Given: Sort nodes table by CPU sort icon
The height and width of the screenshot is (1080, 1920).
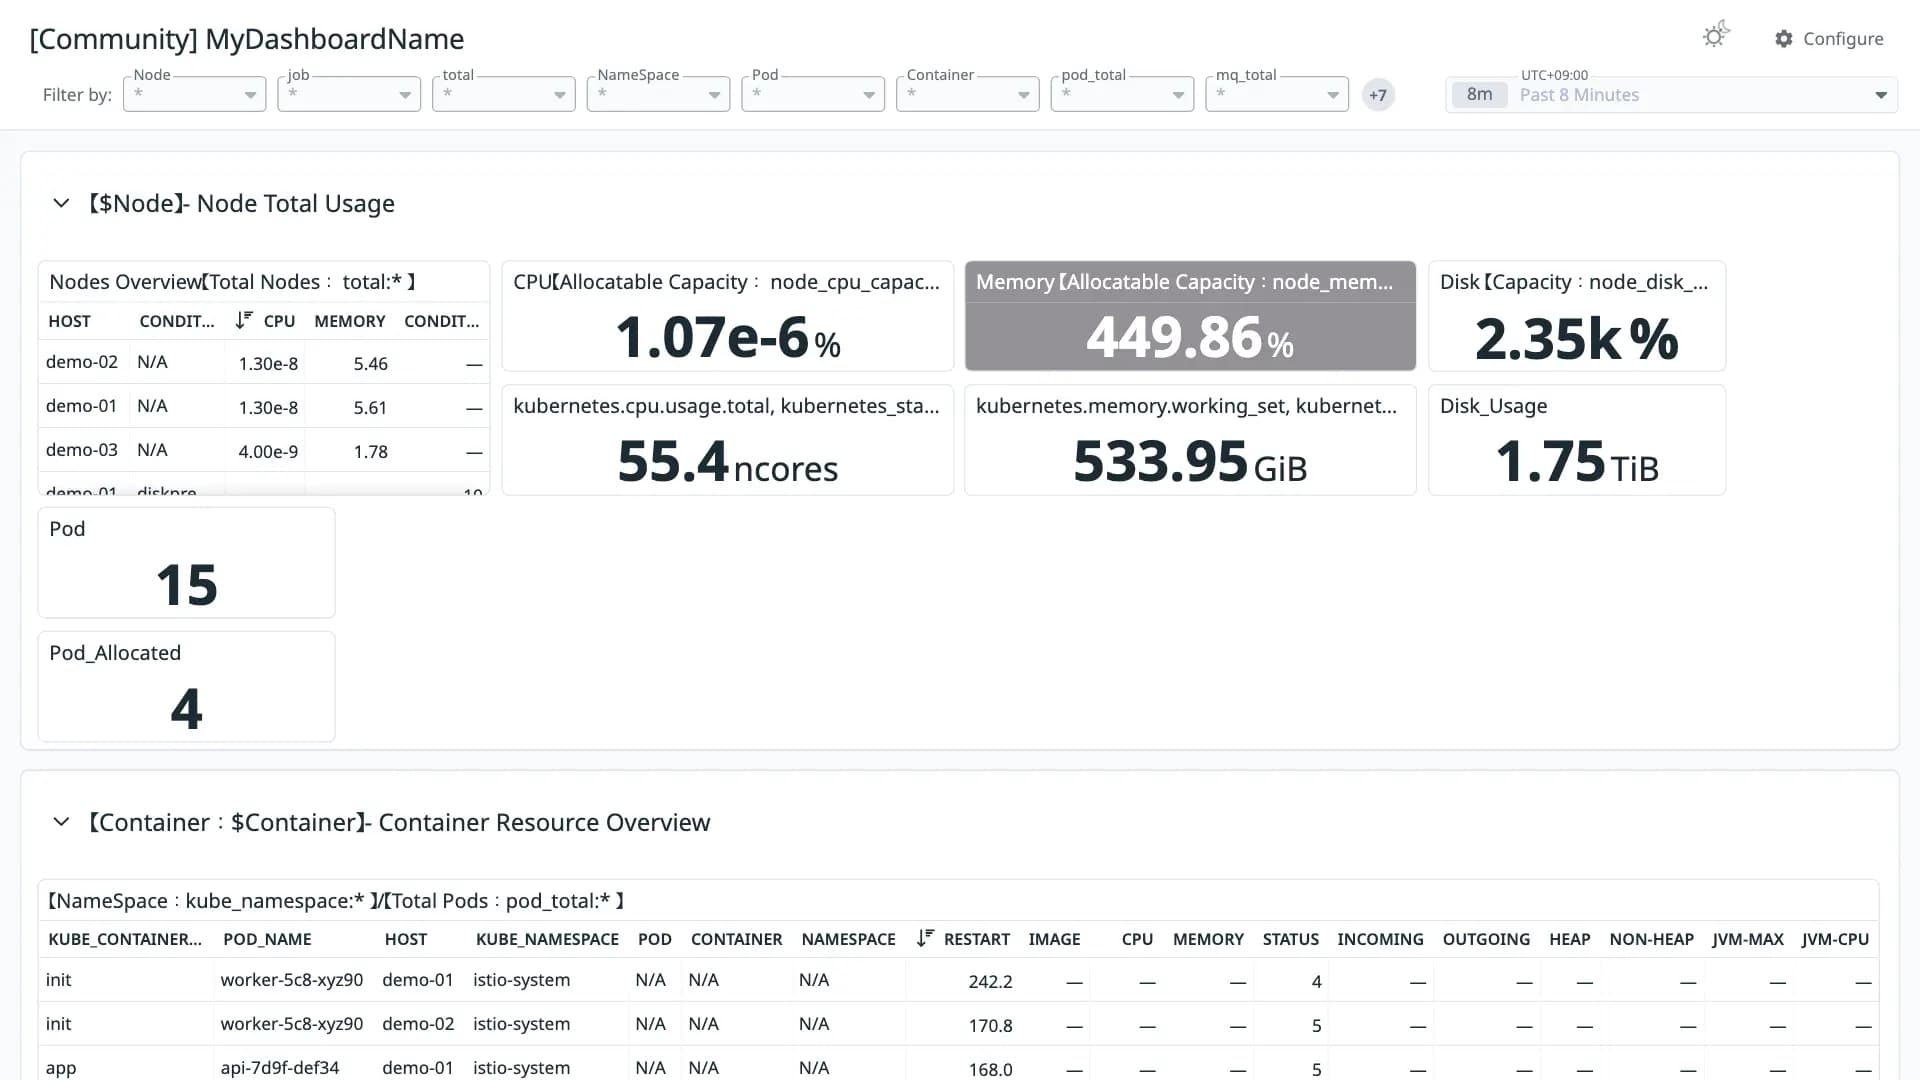Looking at the screenshot, I should point(244,320).
